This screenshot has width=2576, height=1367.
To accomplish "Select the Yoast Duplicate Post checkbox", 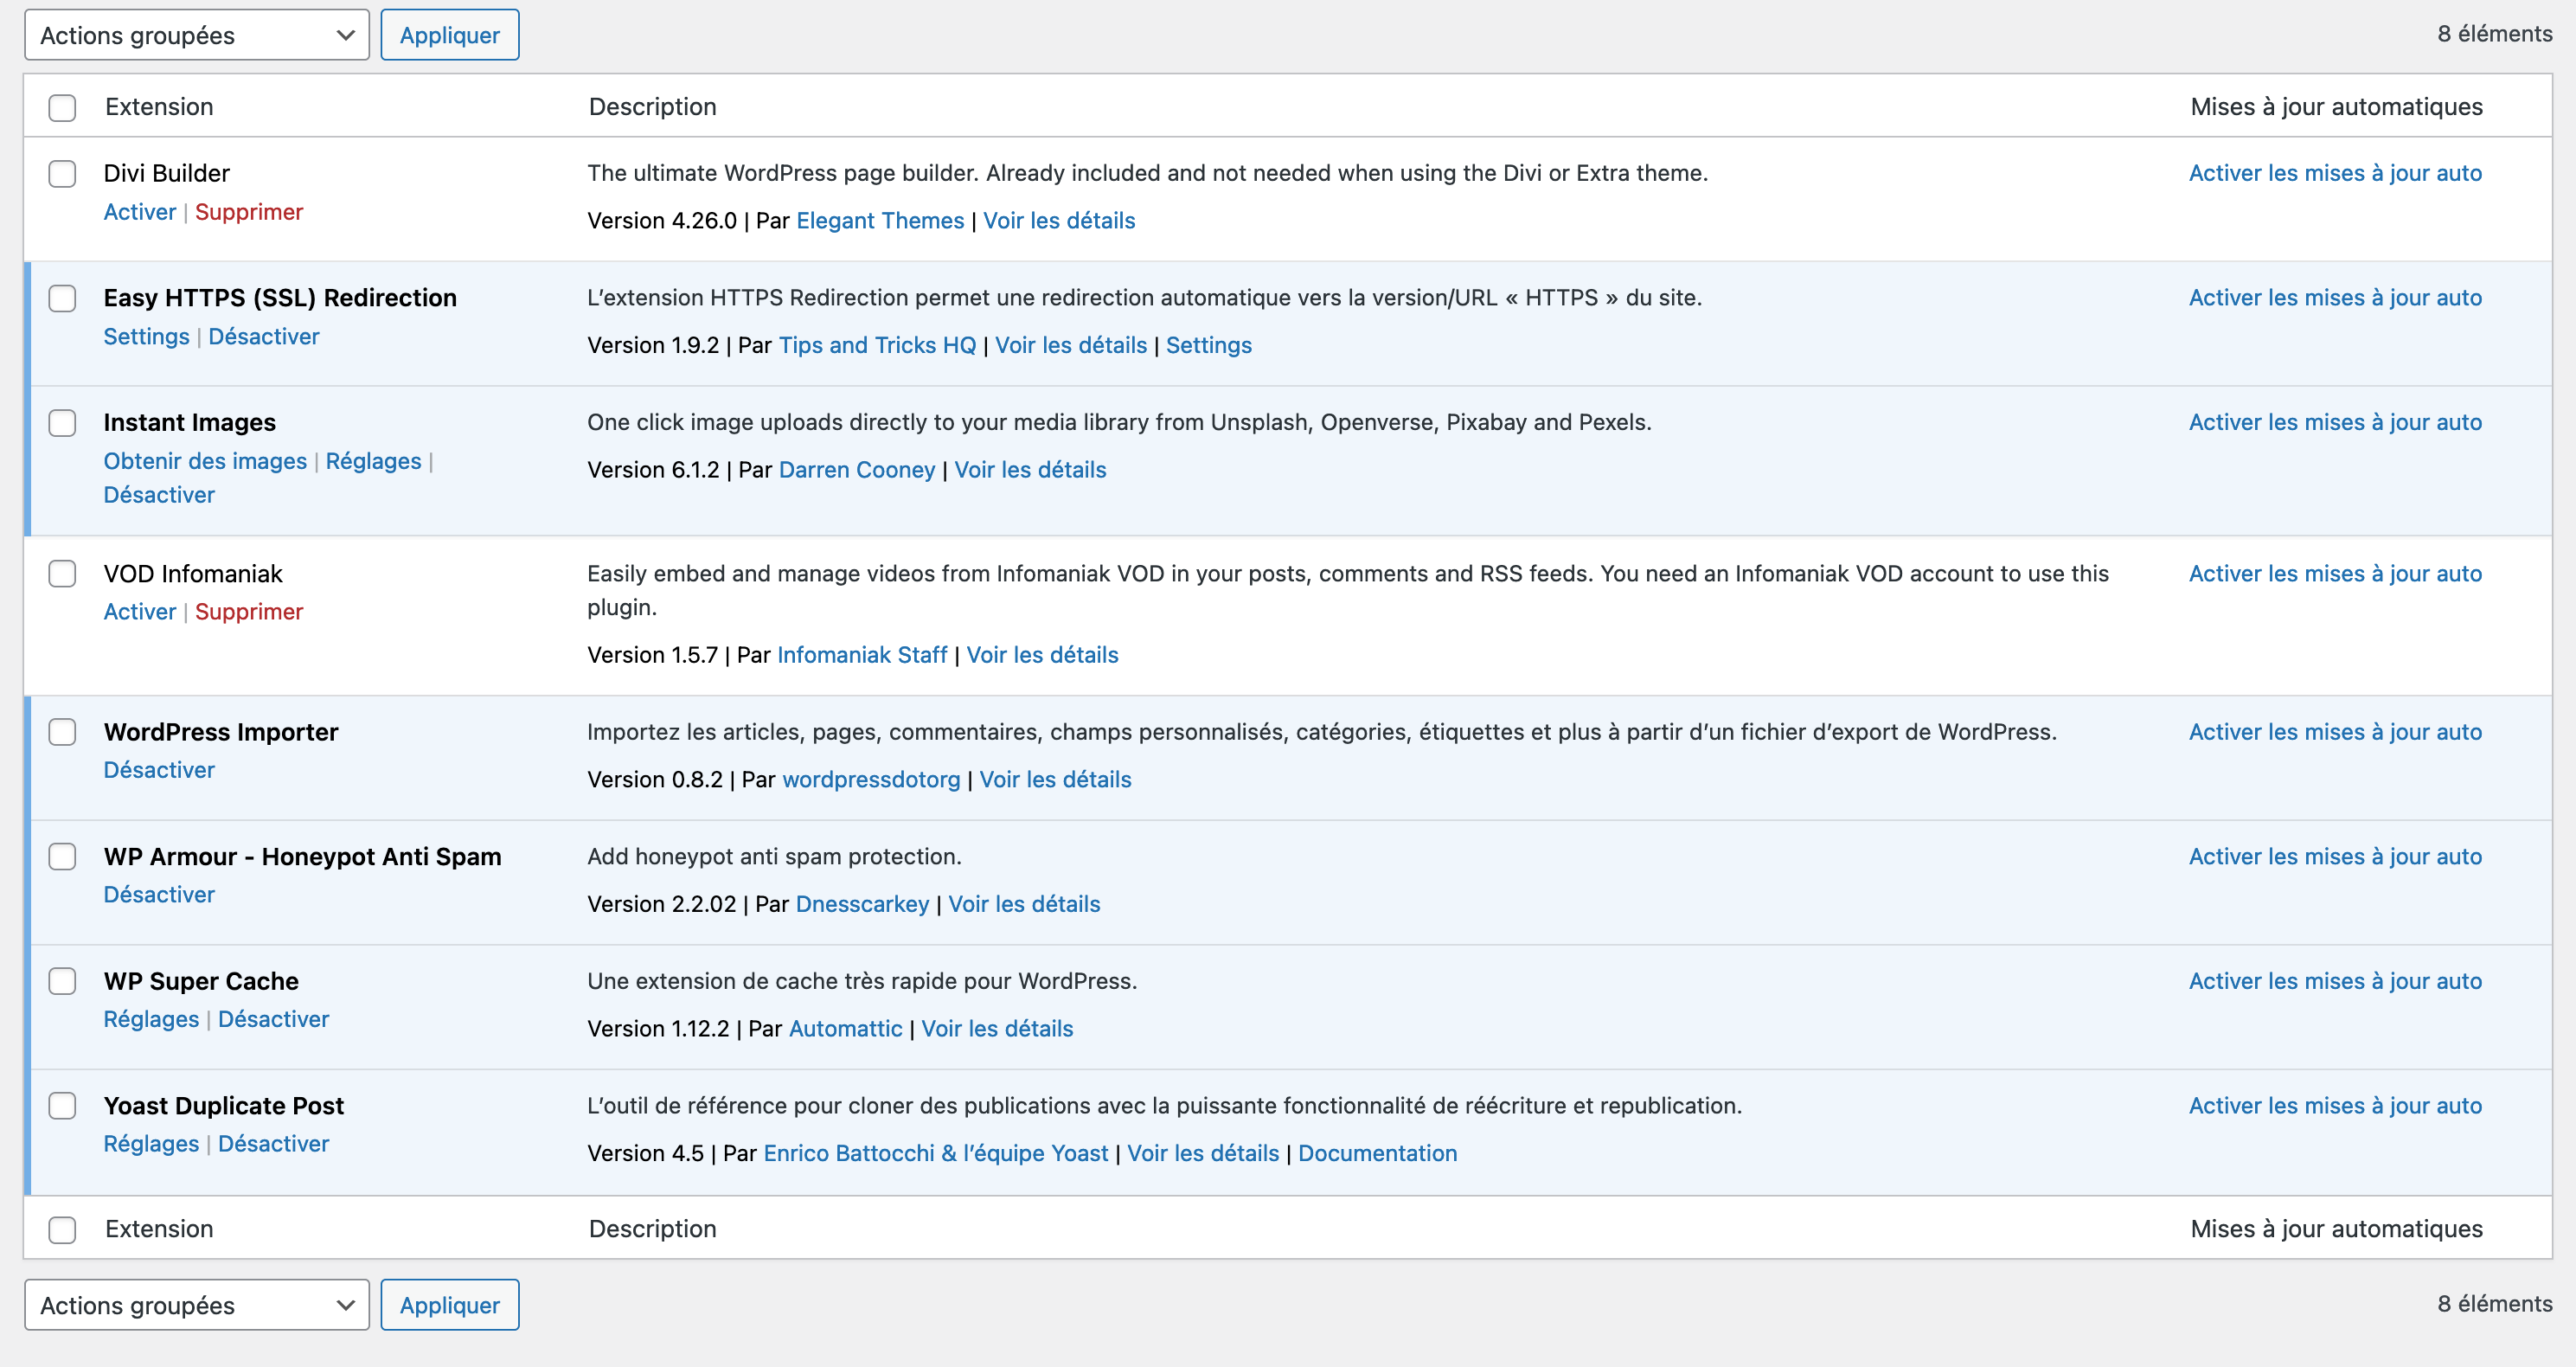I will coord(62,1106).
